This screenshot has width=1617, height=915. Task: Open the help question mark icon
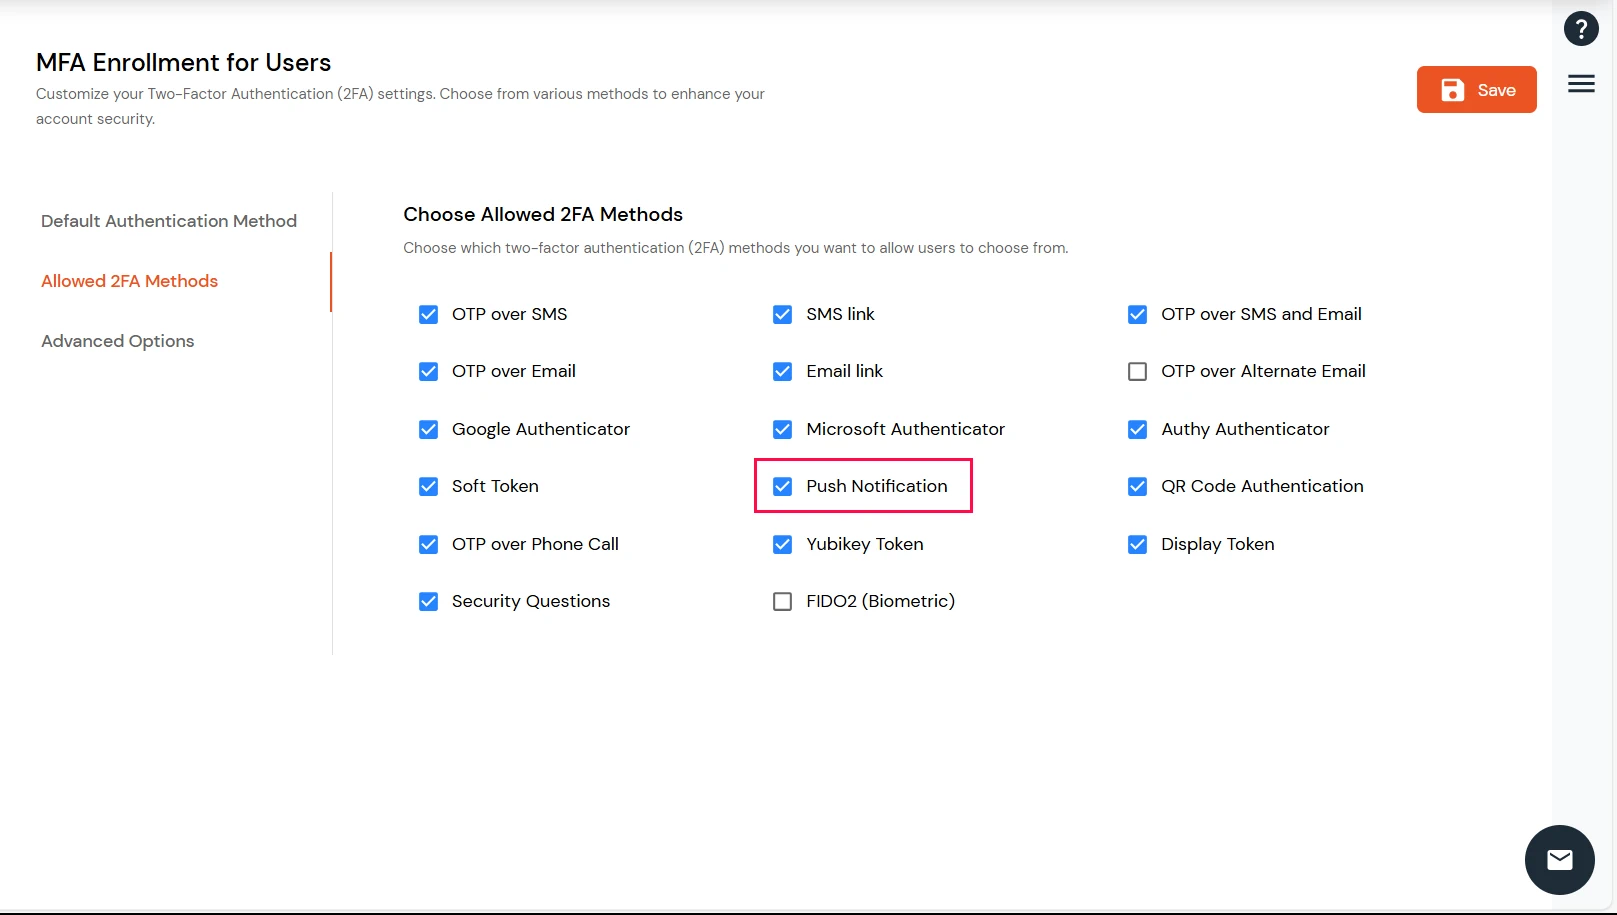[x=1581, y=28]
